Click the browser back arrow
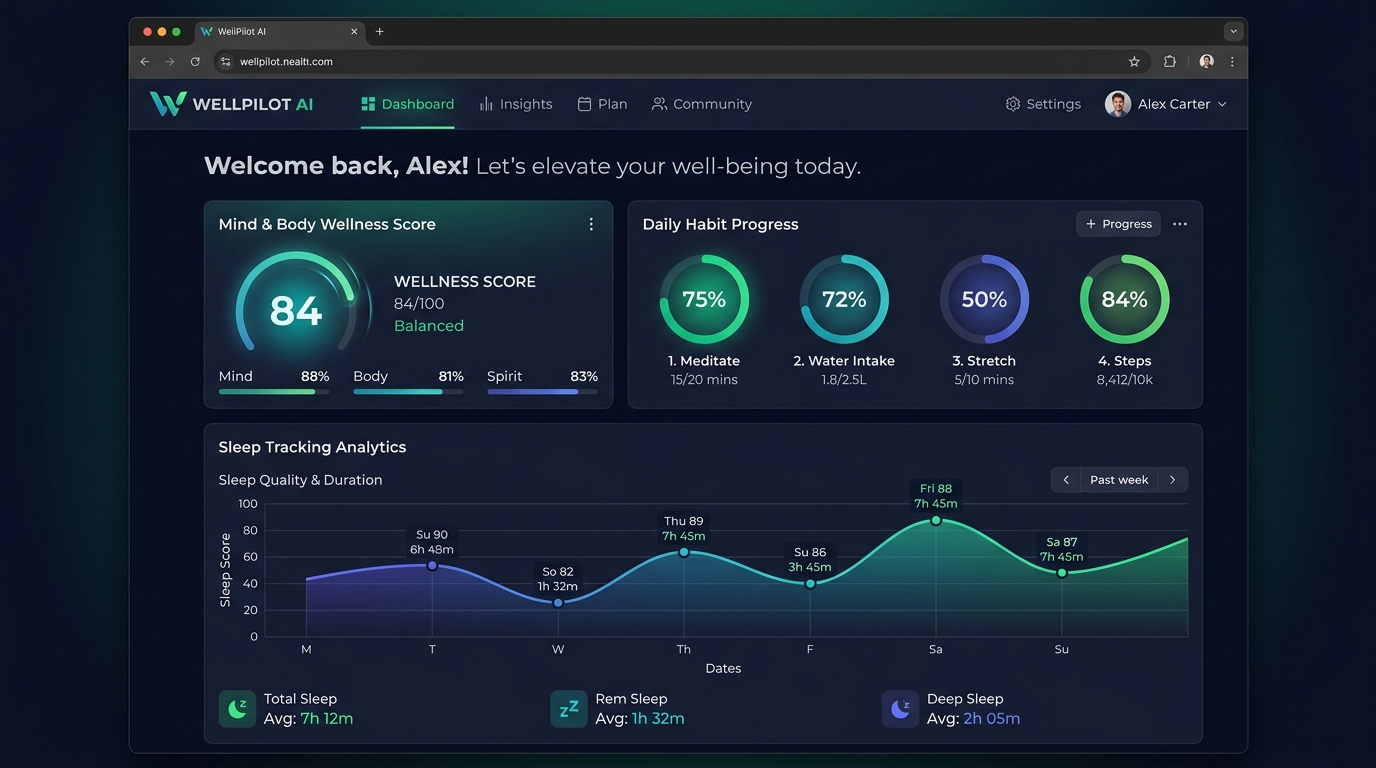 (145, 62)
